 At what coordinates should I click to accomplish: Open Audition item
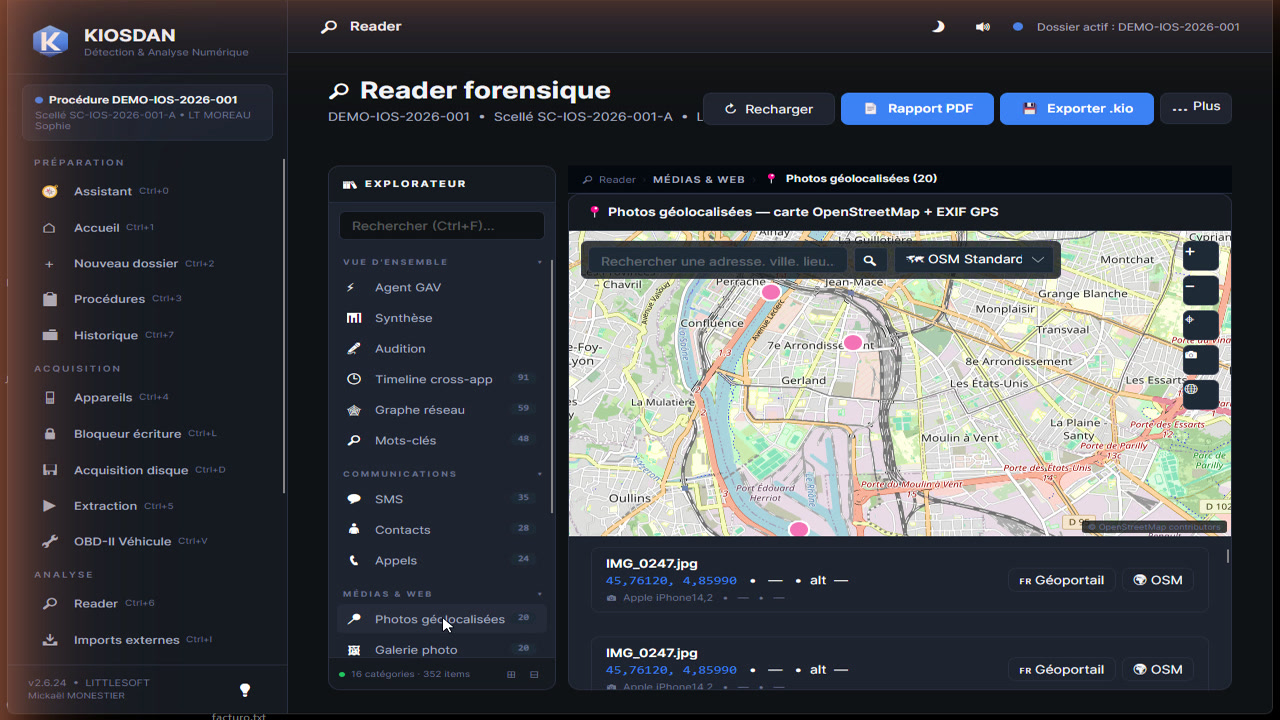pos(440,349)
